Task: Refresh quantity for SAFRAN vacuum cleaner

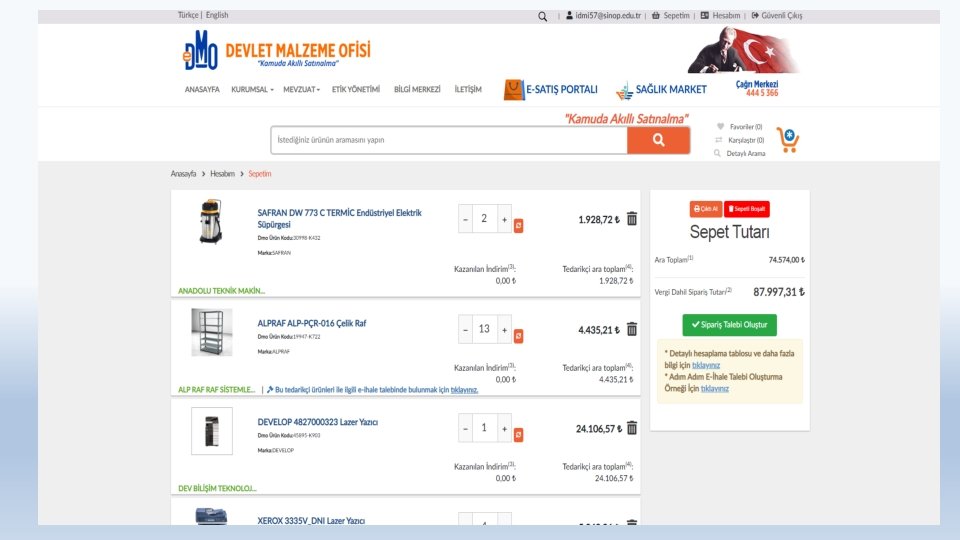Action: point(519,226)
